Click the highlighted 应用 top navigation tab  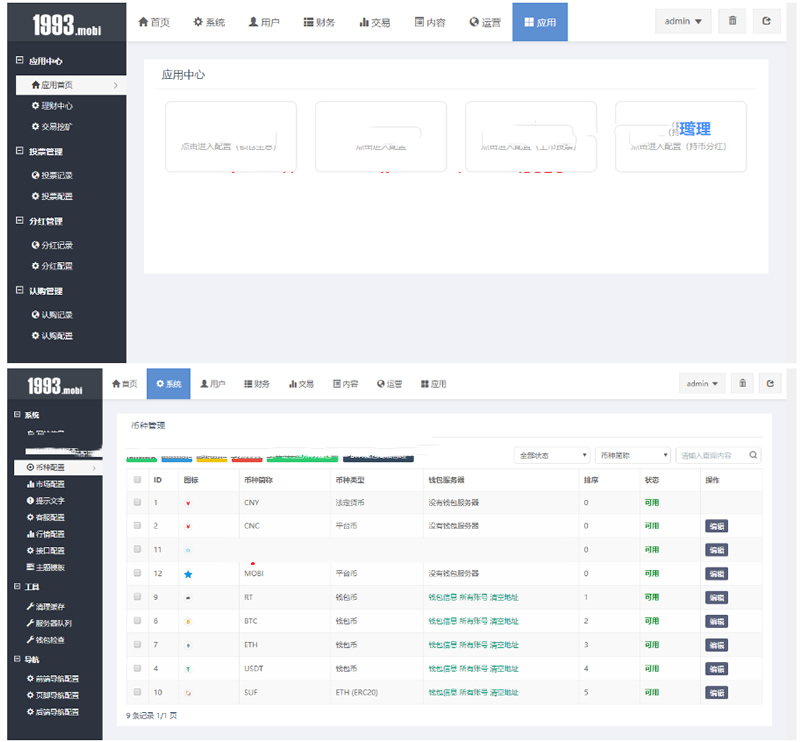click(540, 22)
